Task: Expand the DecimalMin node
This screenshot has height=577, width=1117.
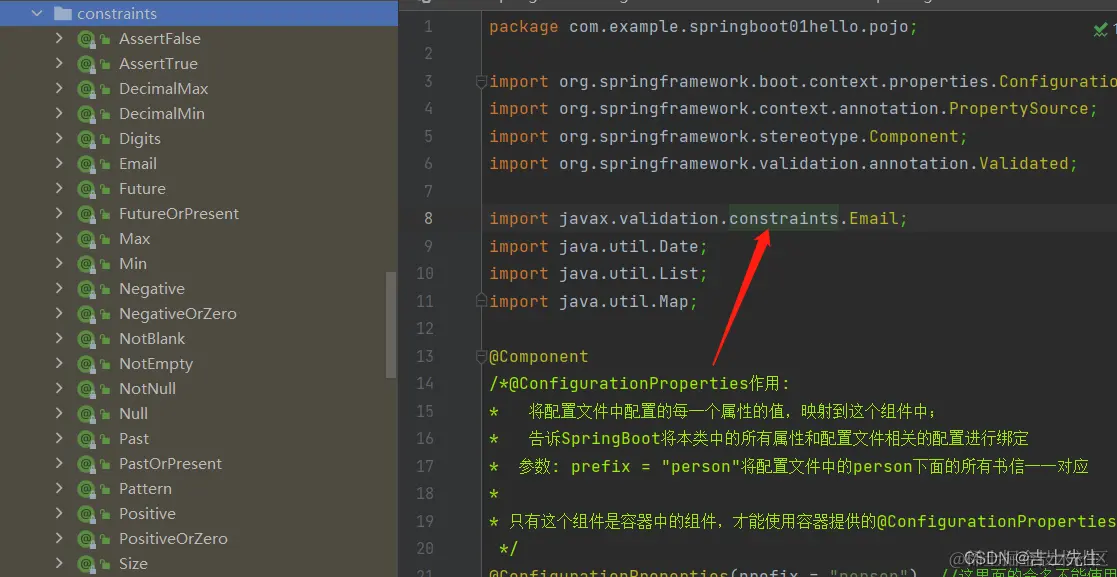Action: pyautogui.click(x=59, y=113)
